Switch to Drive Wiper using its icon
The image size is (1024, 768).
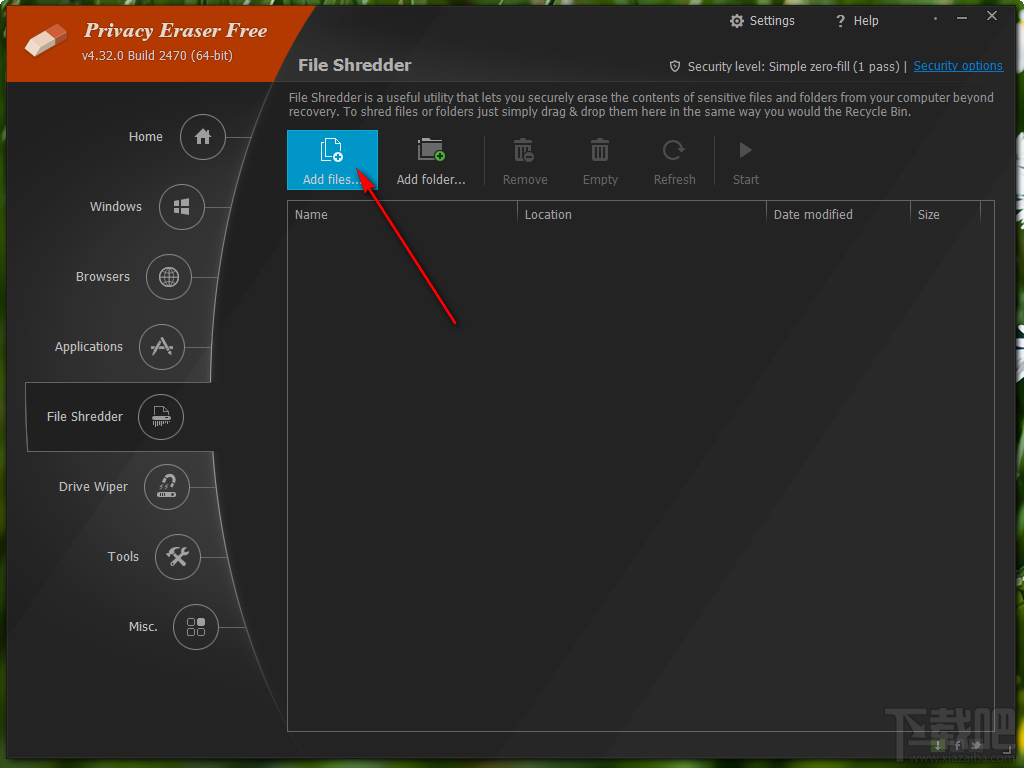167,487
